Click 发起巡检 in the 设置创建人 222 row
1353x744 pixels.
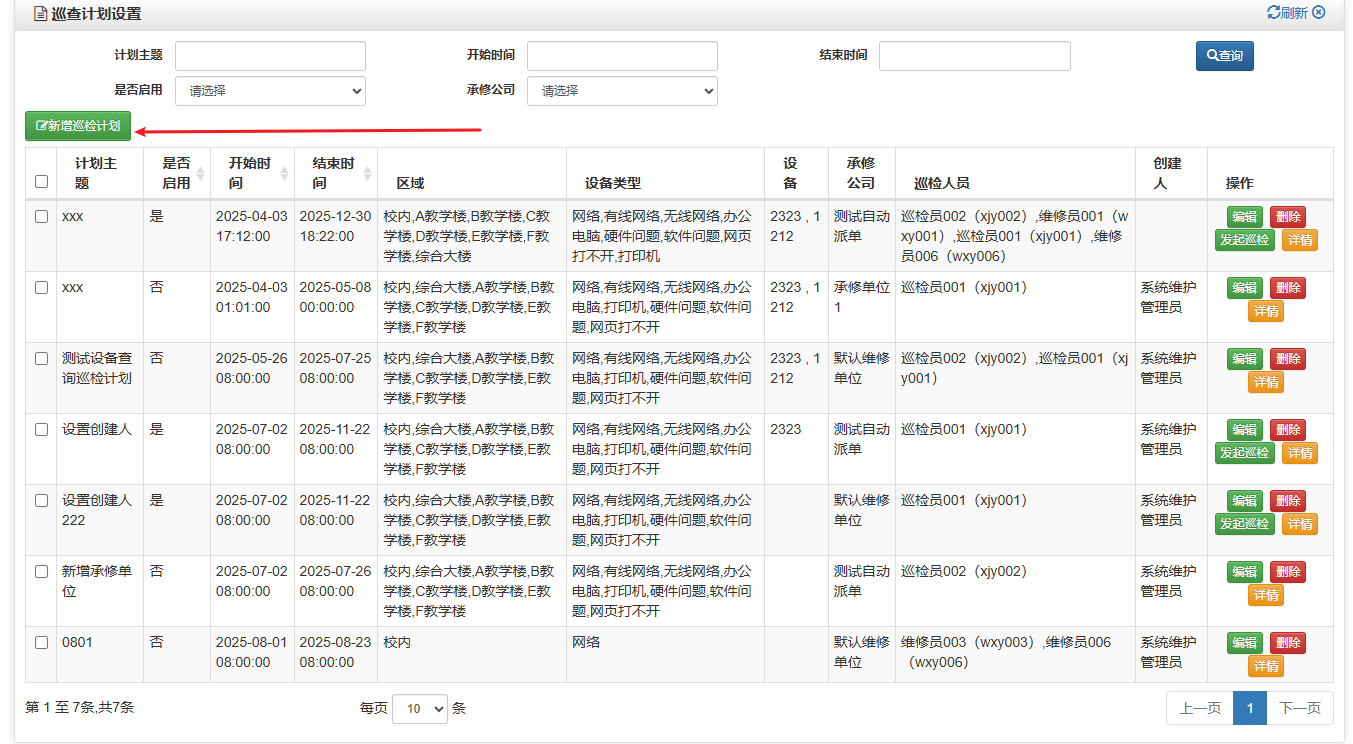click(x=1245, y=524)
